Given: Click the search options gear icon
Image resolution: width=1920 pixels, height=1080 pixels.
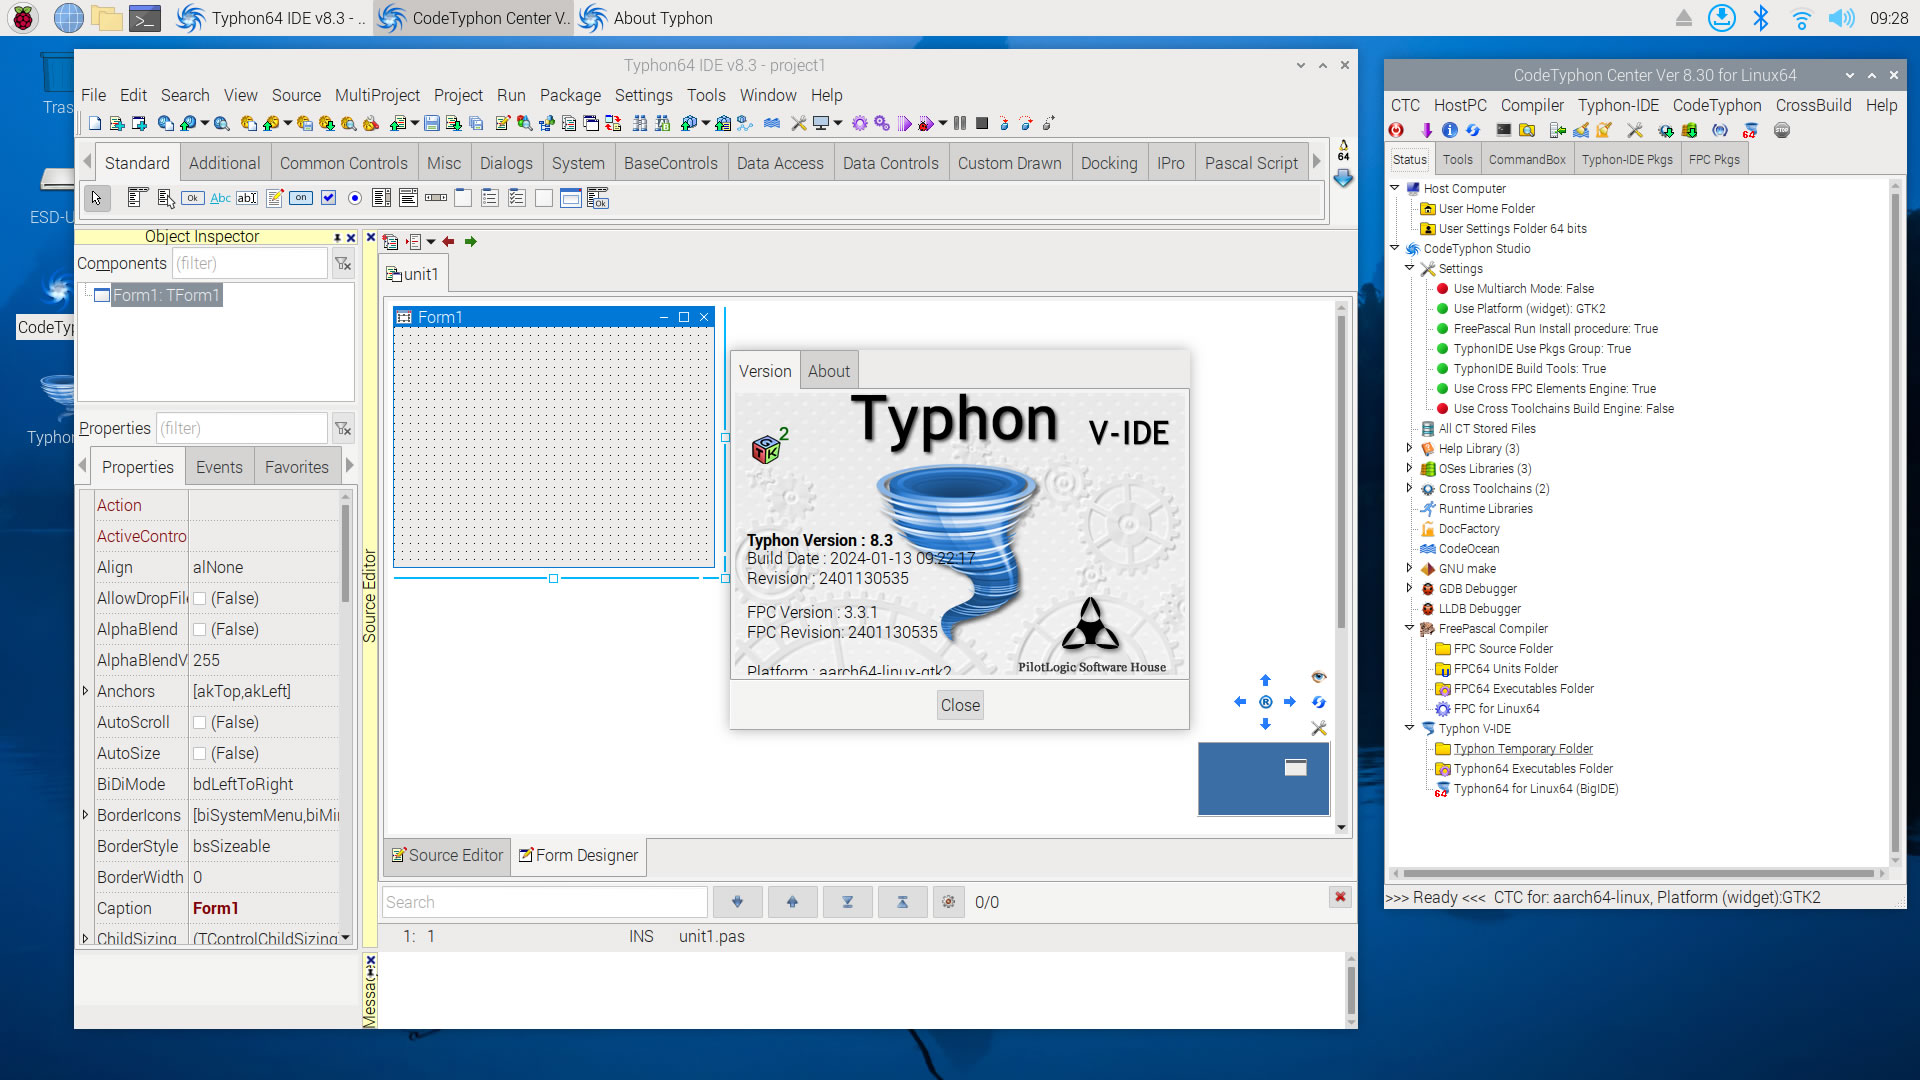Looking at the screenshot, I should [x=948, y=902].
